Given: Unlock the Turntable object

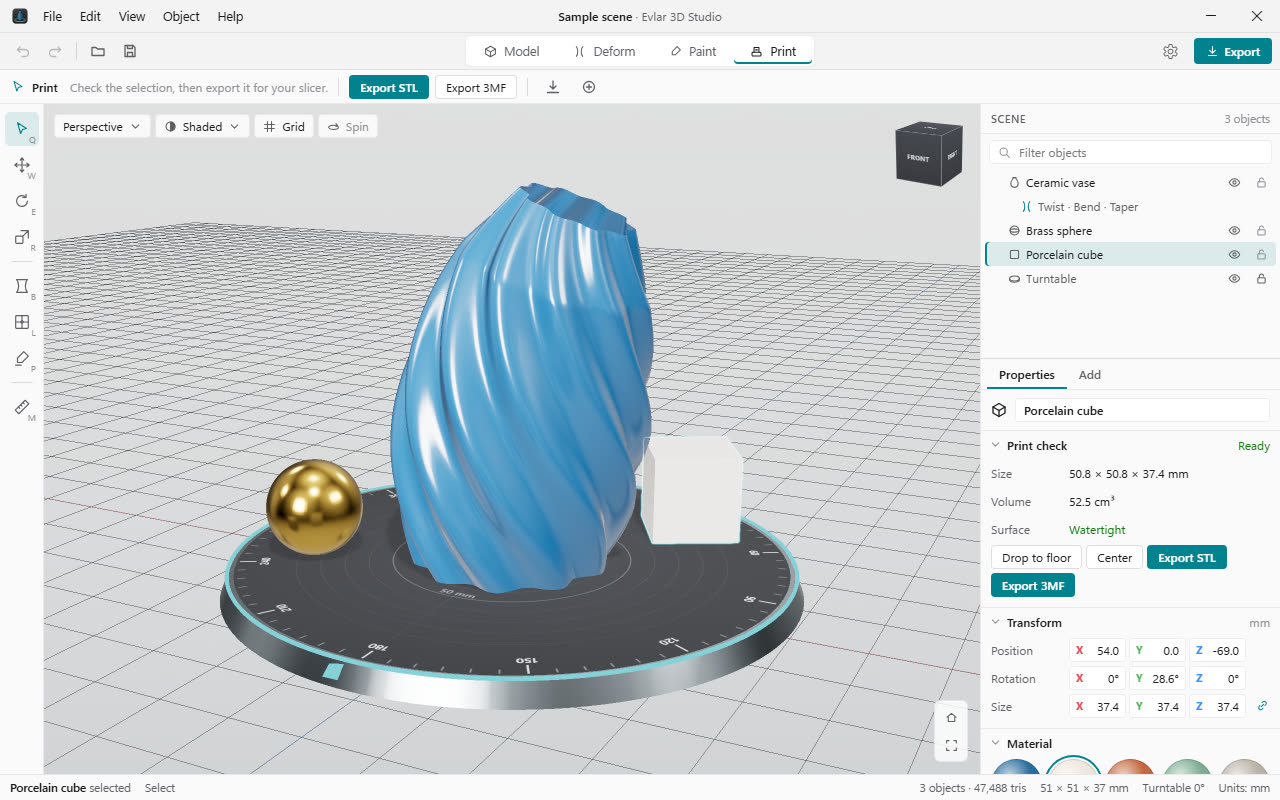Looking at the screenshot, I should 1261,279.
